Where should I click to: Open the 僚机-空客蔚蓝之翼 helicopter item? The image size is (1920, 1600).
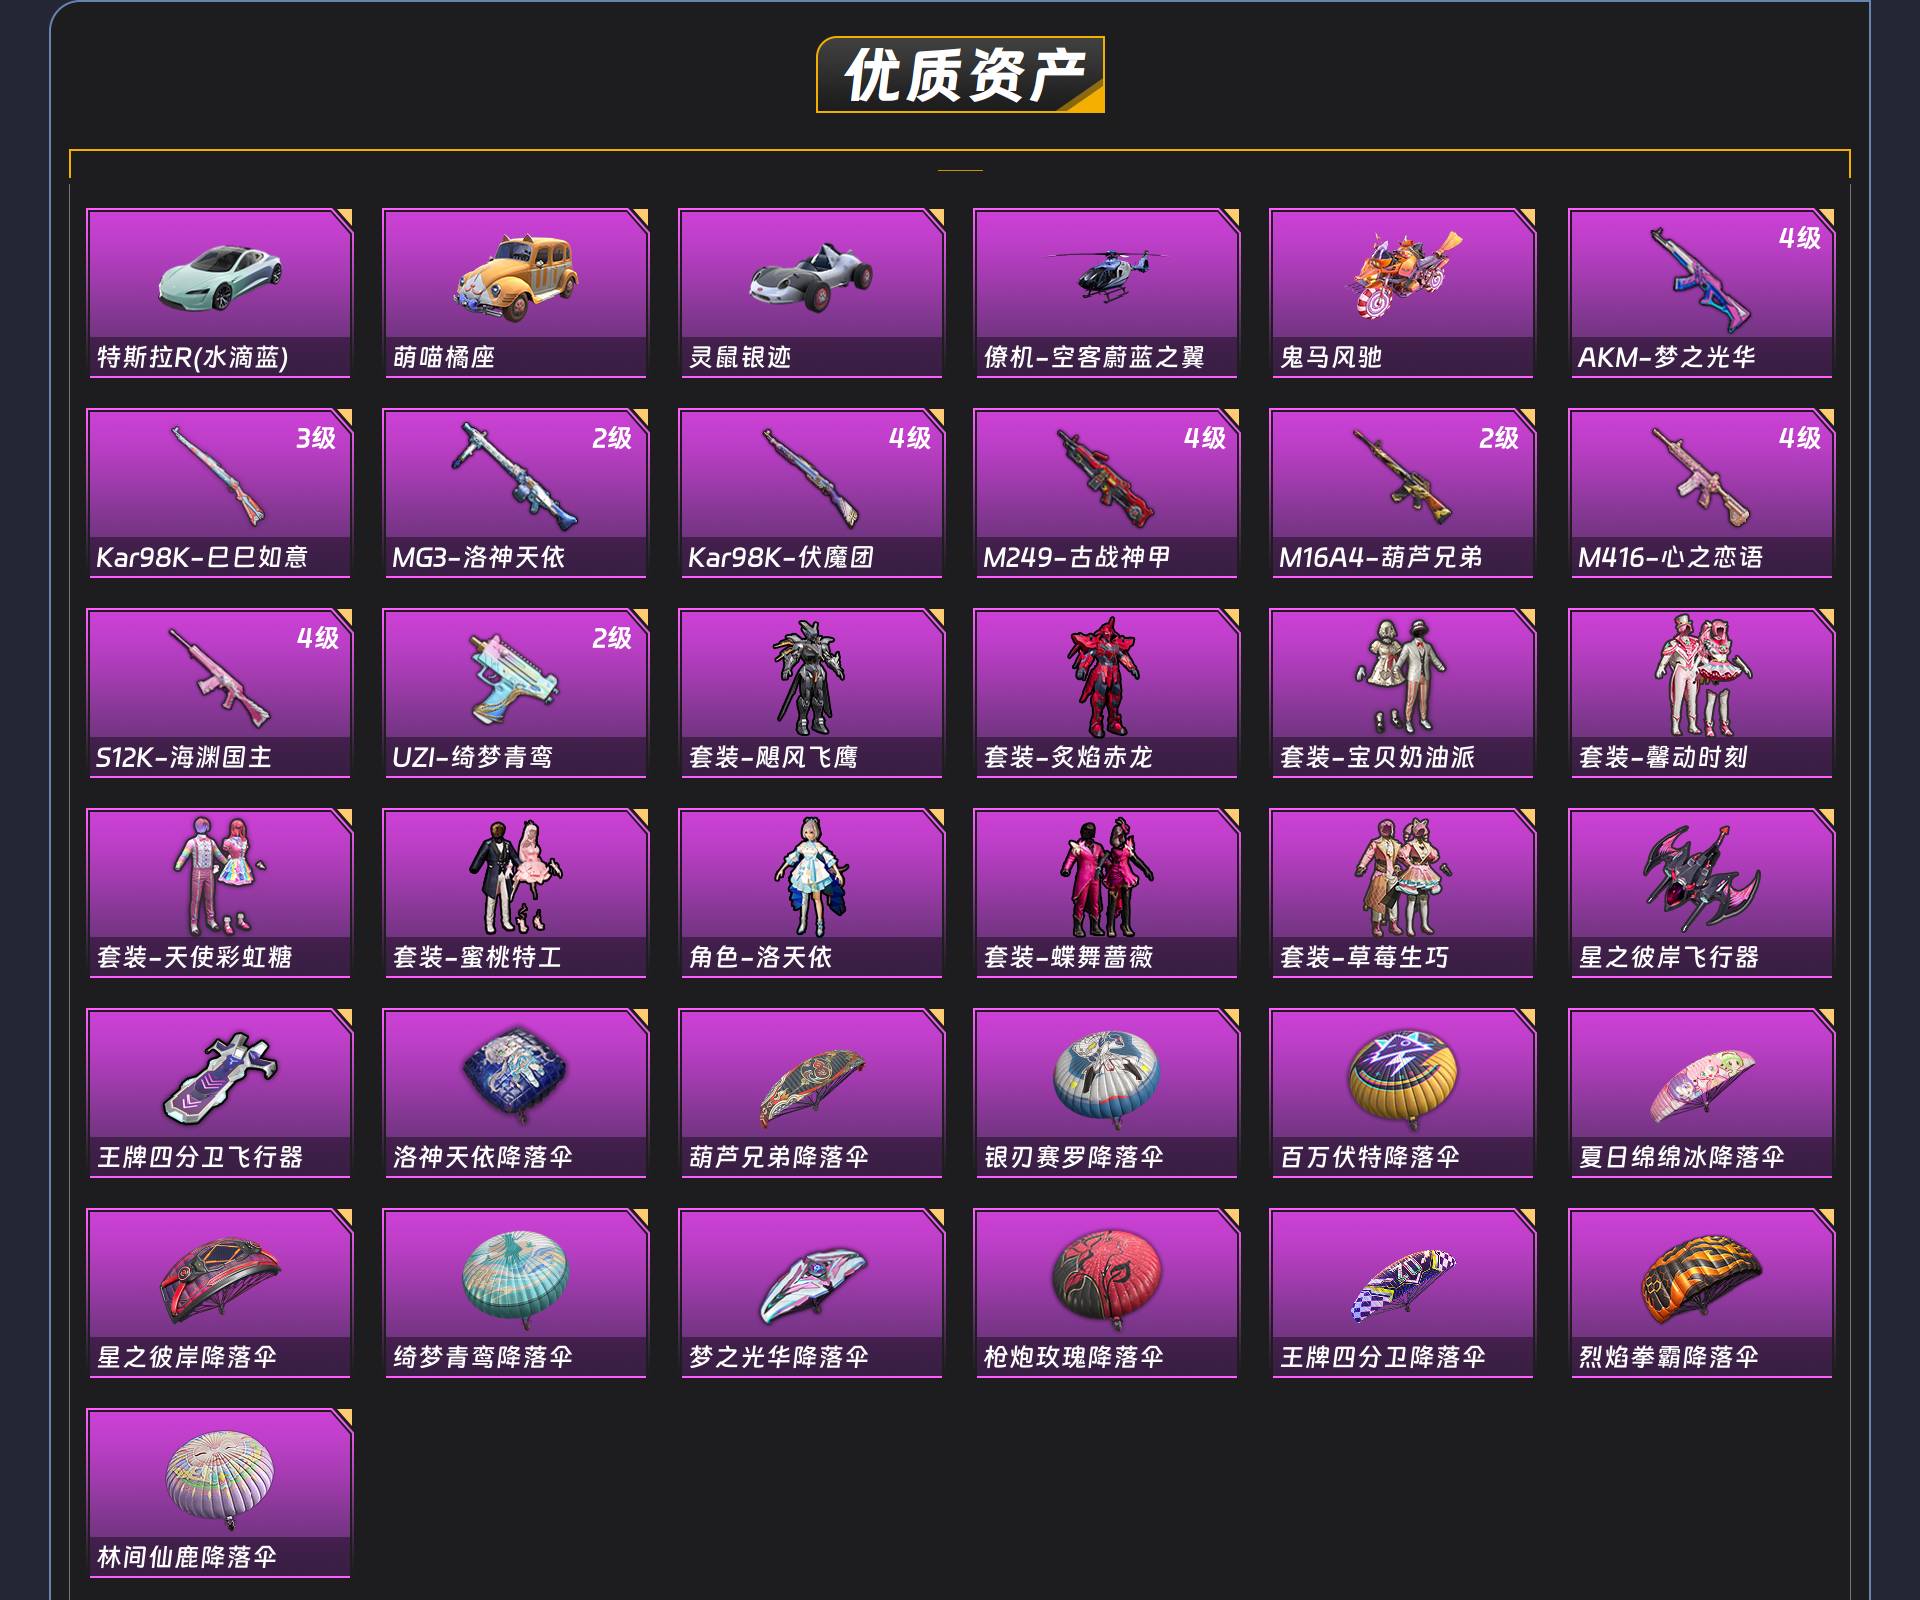[x=1106, y=293]
